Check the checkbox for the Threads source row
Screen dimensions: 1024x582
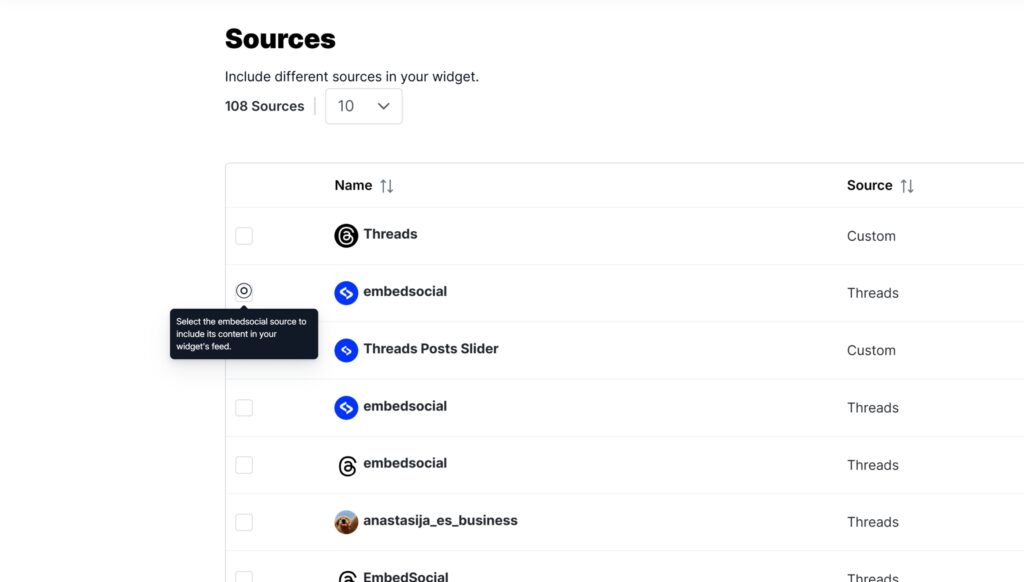(244, 235)
